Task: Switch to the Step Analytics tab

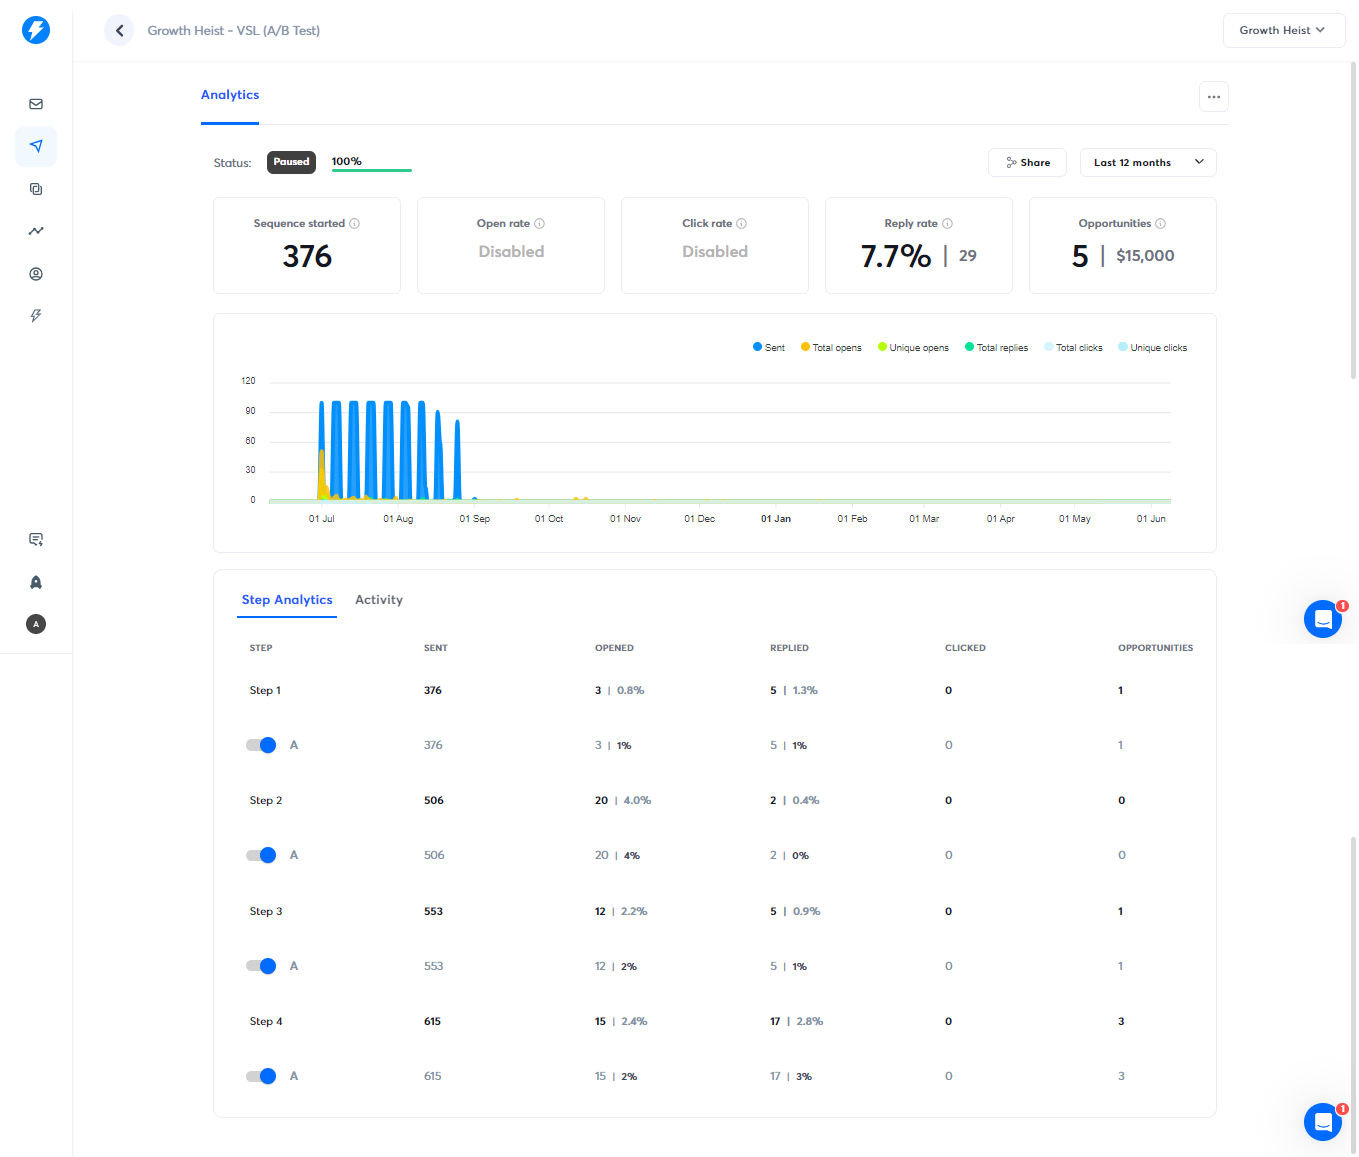Action: pyautogui.click(x=287, y=600)
